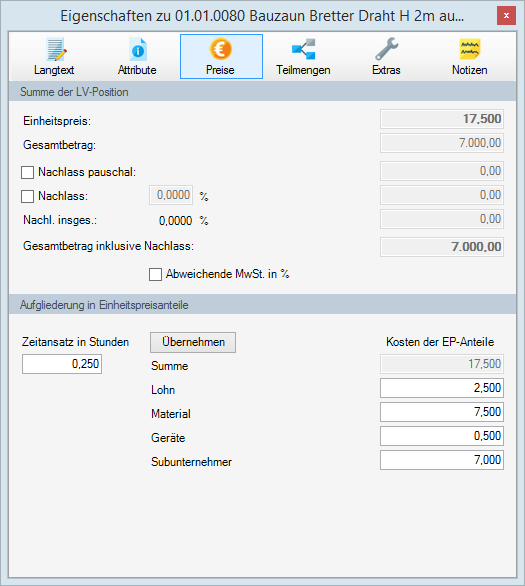Edit the Geräte cost field
The width and height of the screenshot is (525, 586).
point(442,436)
